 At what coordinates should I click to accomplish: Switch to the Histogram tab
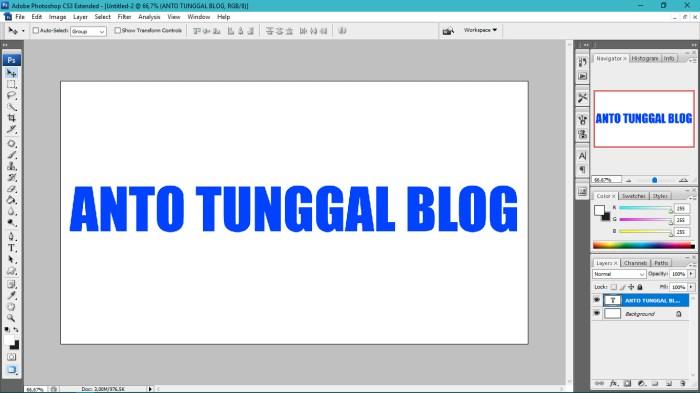pyautogui.click(x=645, y=59)
